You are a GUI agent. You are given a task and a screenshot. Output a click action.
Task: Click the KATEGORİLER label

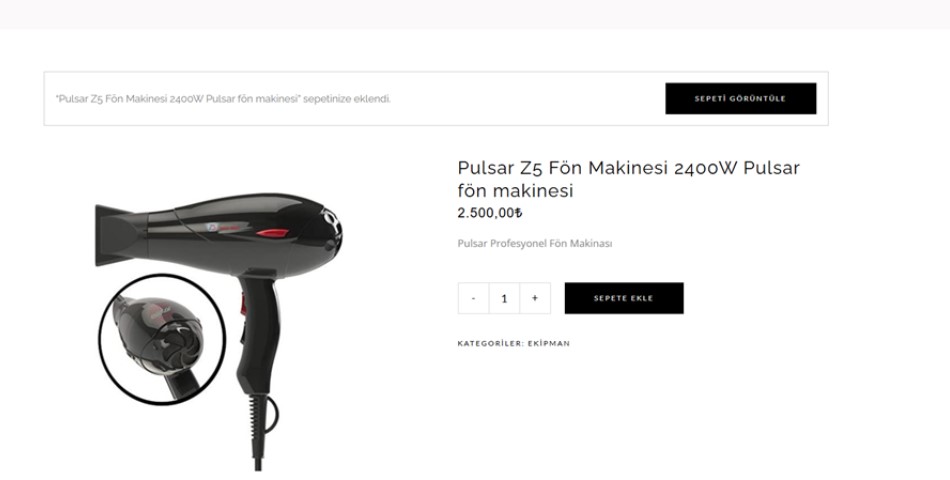[491, 343]
